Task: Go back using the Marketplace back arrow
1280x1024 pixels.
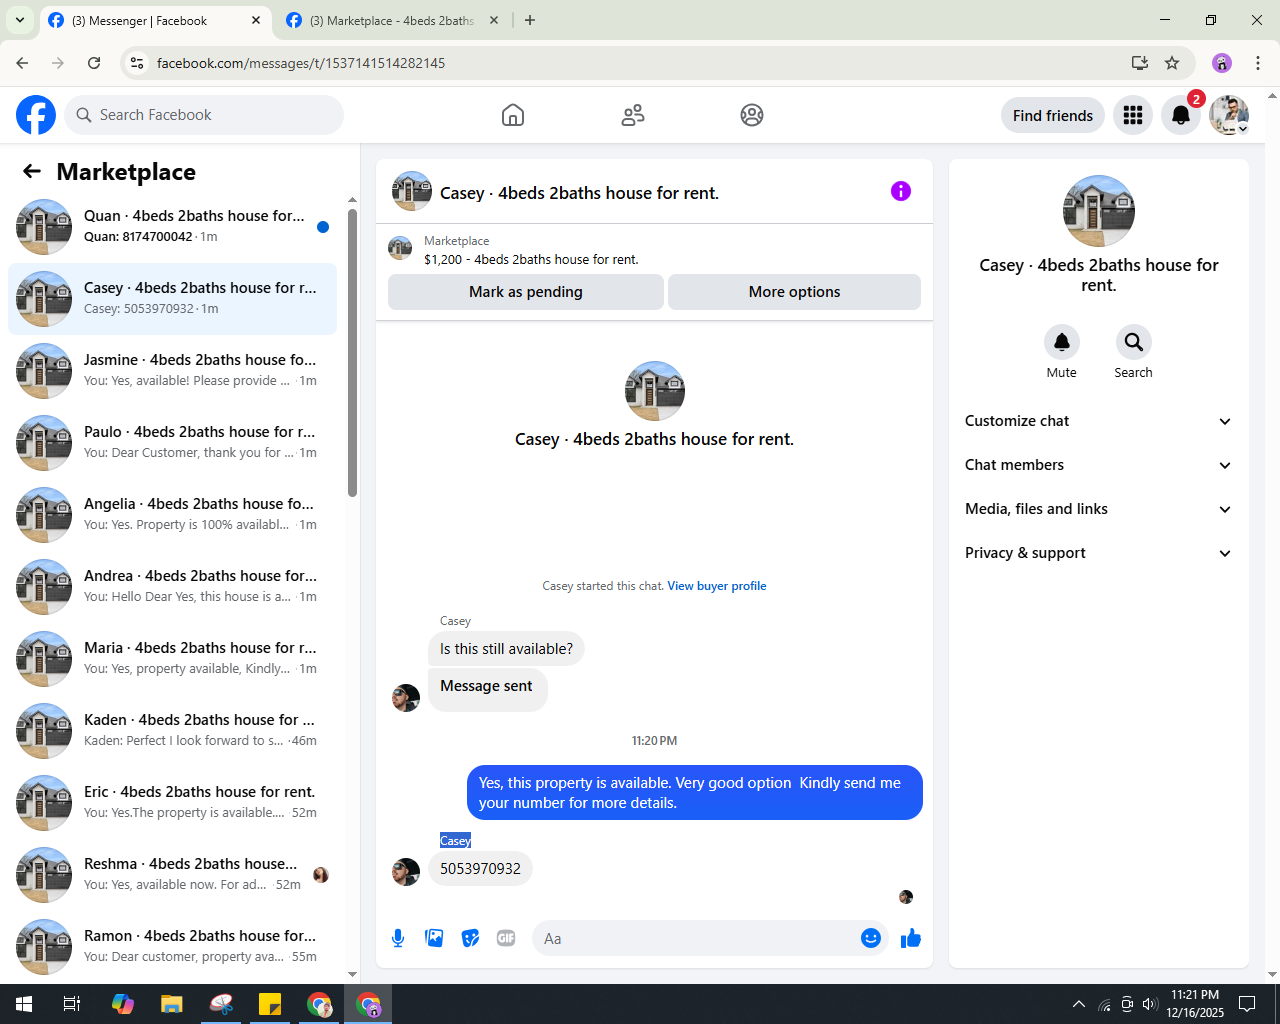Action: 32,171
